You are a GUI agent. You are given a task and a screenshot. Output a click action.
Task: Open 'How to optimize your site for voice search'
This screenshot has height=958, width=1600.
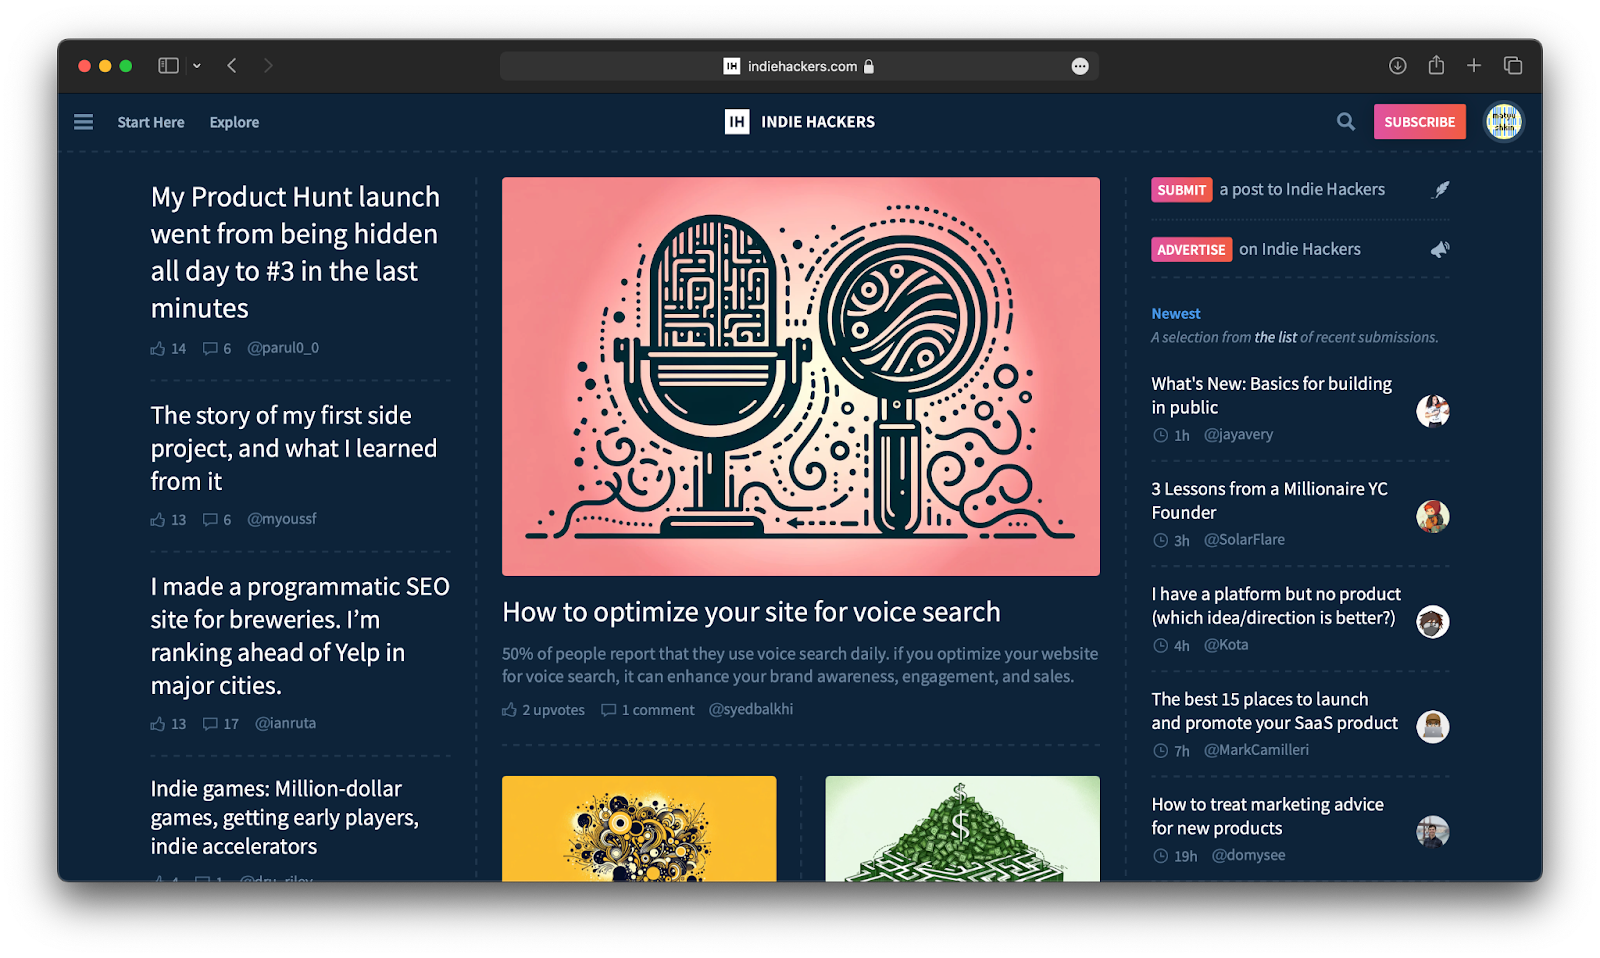point(751,612)
